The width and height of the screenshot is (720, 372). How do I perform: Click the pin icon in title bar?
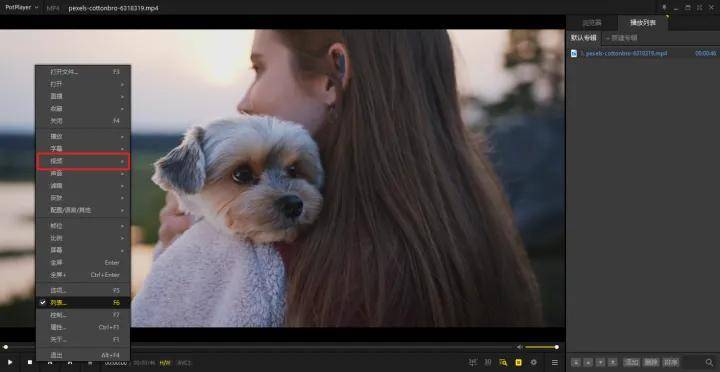point(664,7)
